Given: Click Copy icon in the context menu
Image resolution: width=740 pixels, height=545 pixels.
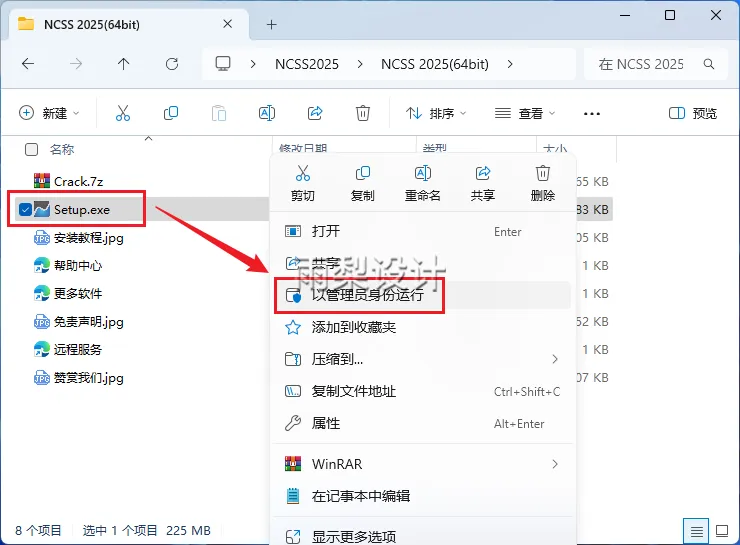Looking at the screenshot, I should 362,174.
